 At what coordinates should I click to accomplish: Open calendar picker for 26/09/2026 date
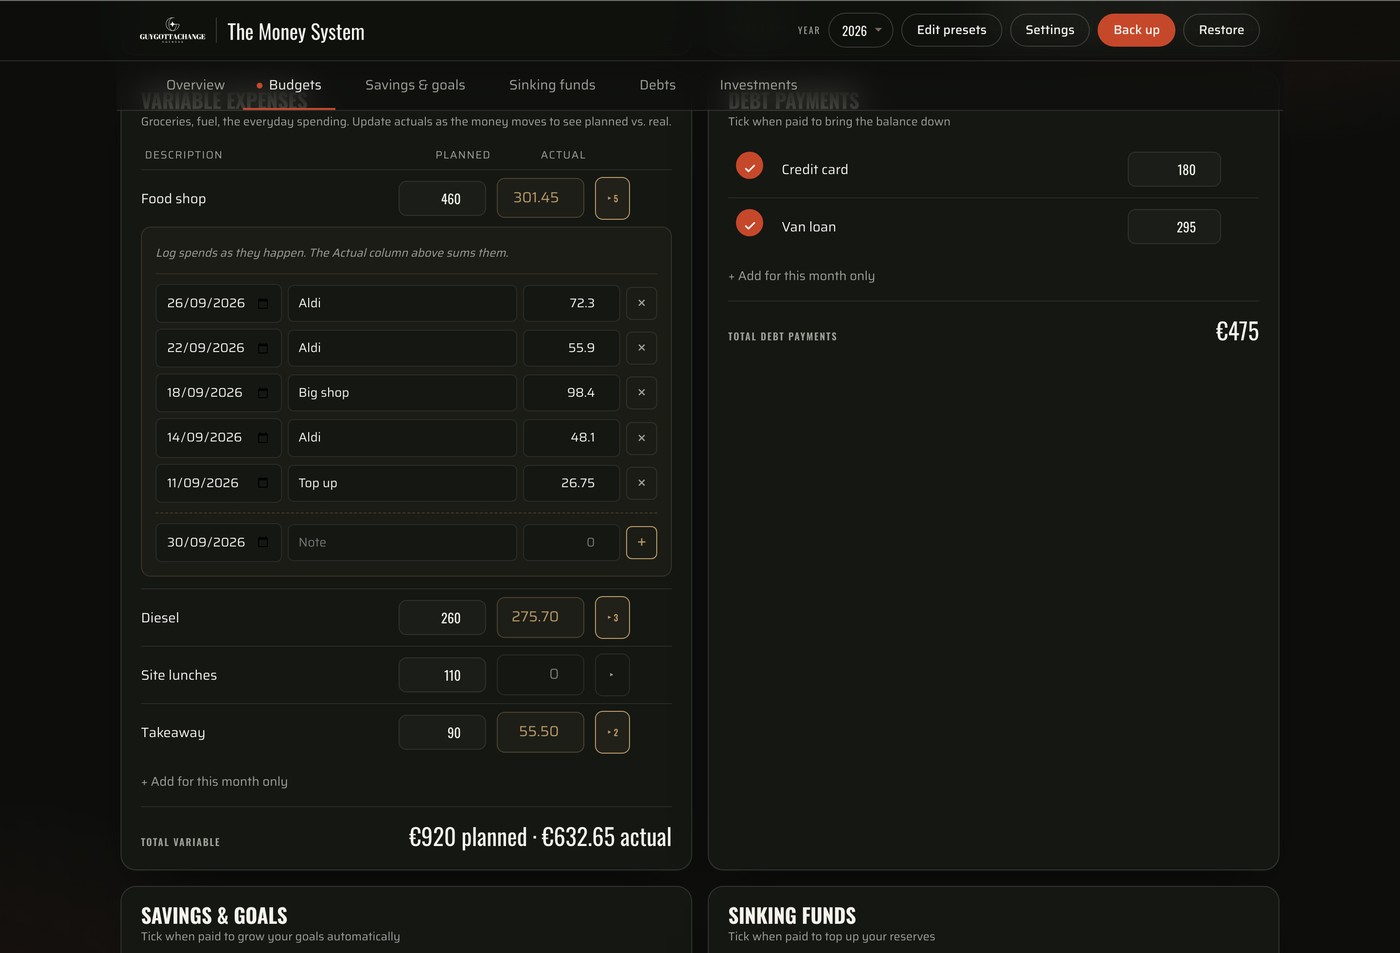tap(263, 303)
